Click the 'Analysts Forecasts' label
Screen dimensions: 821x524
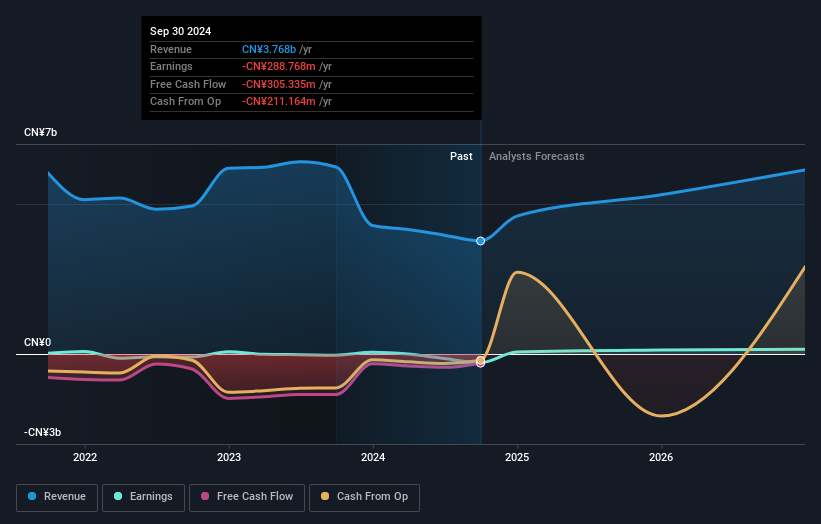[x=537, y=157]
